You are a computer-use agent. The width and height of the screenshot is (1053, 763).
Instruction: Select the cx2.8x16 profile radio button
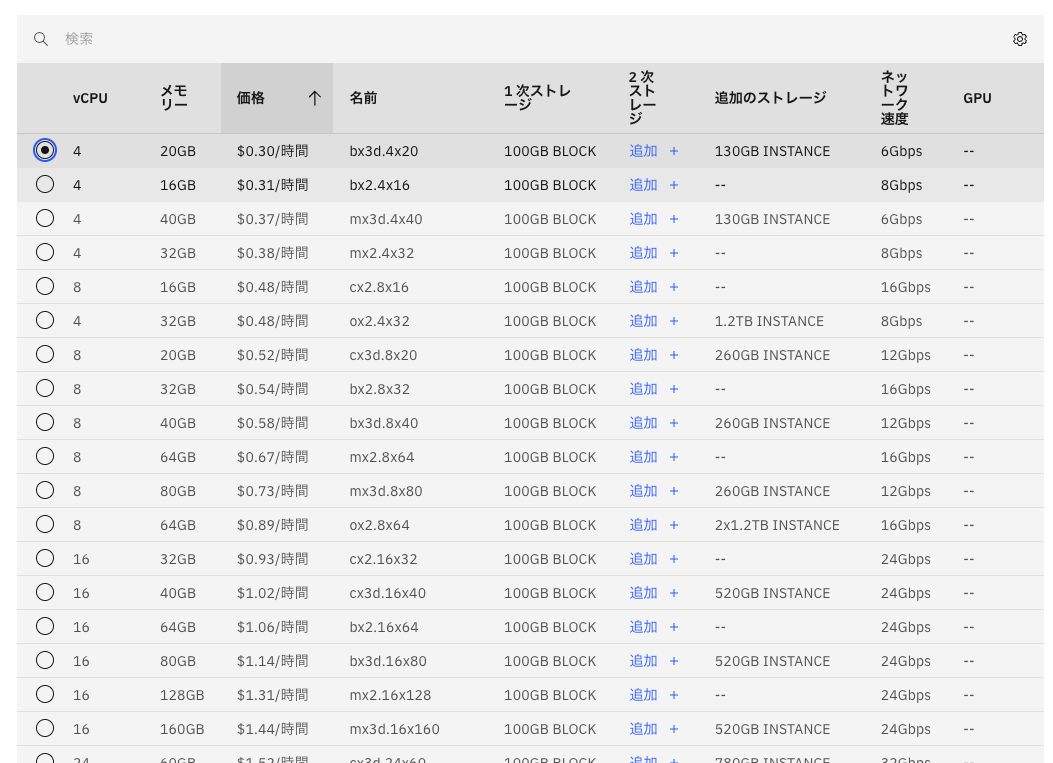(x=45, y=286)
